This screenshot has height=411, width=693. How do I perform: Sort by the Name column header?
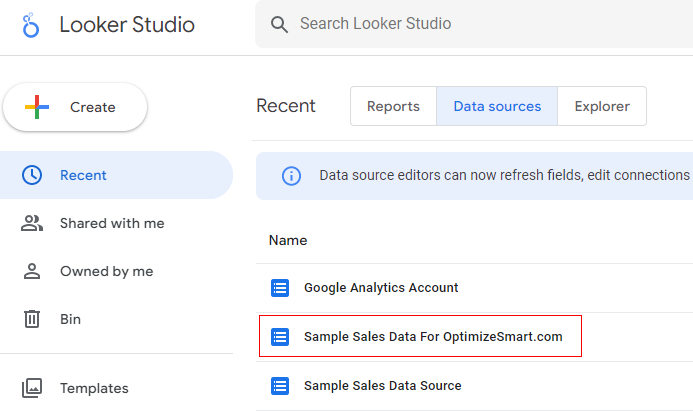[288, 240]
